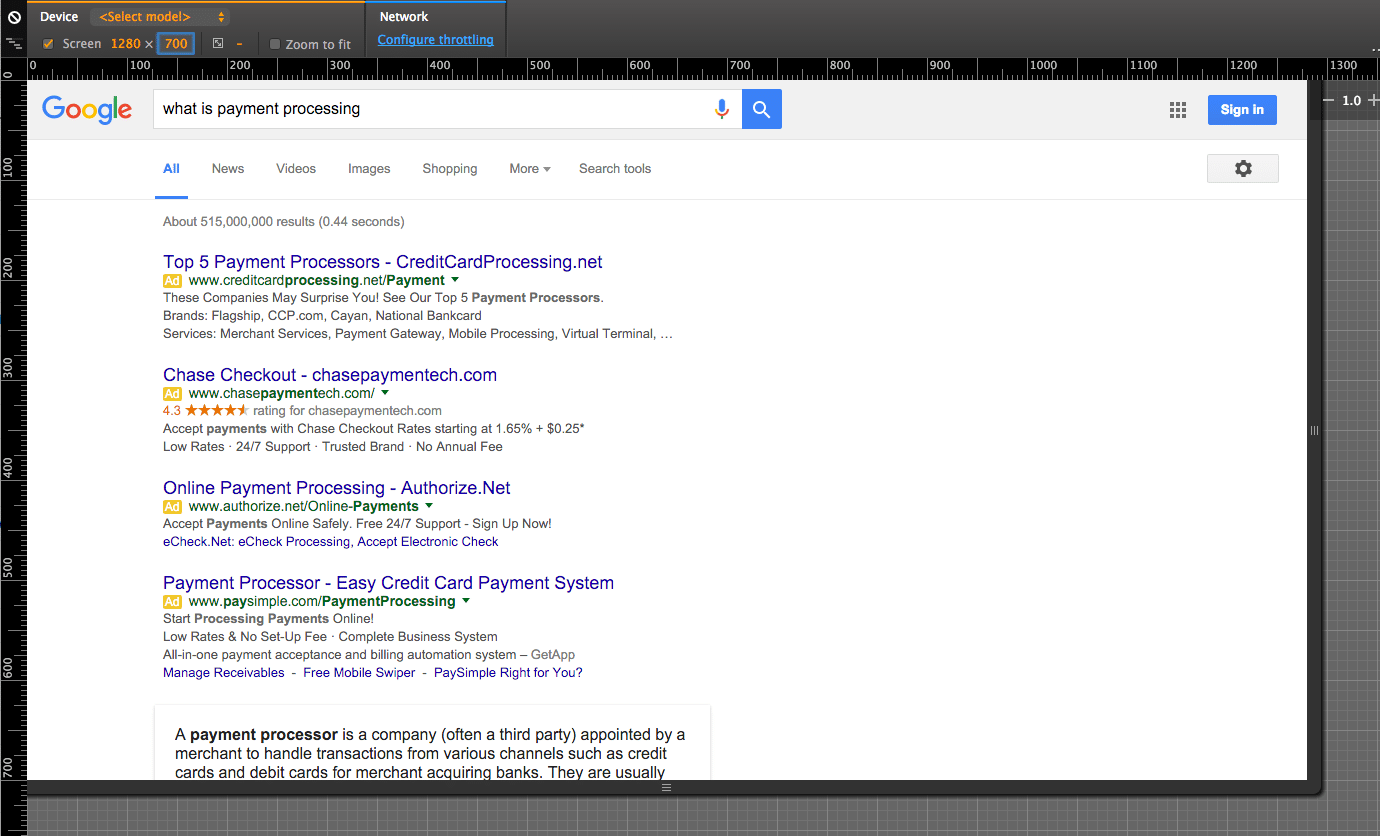
Task: Click the Device label in toolbar
Action: click(x=59, y=17)
